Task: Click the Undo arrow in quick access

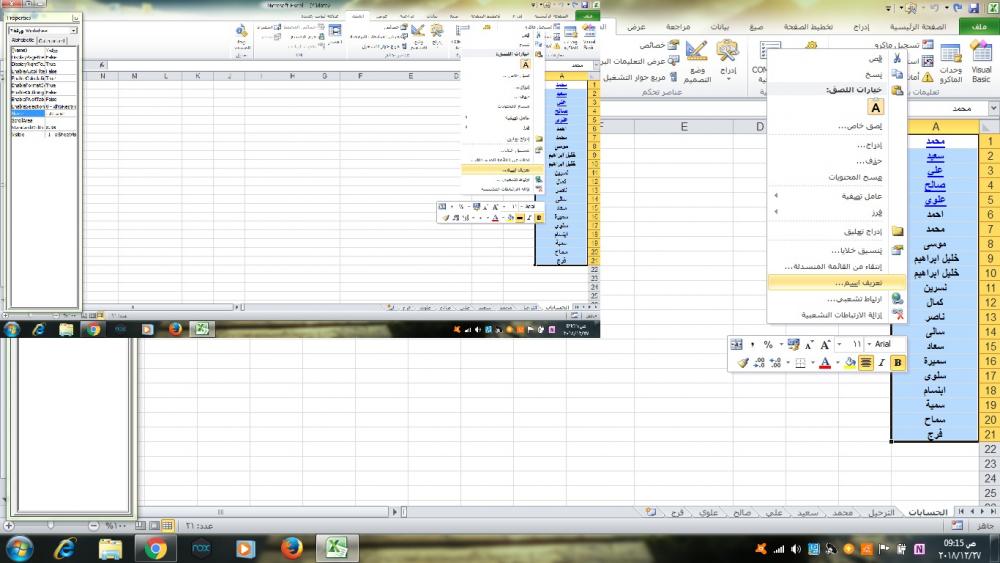Action: (934, 8)
